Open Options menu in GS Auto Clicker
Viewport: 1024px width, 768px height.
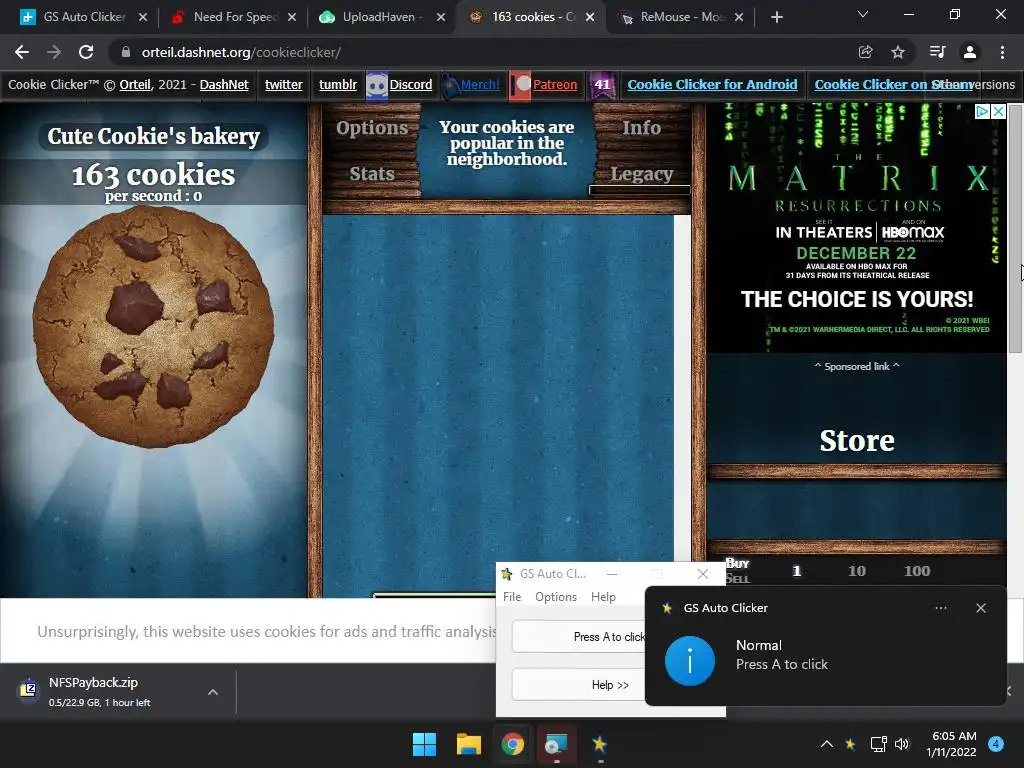click(x=556, y=597)
